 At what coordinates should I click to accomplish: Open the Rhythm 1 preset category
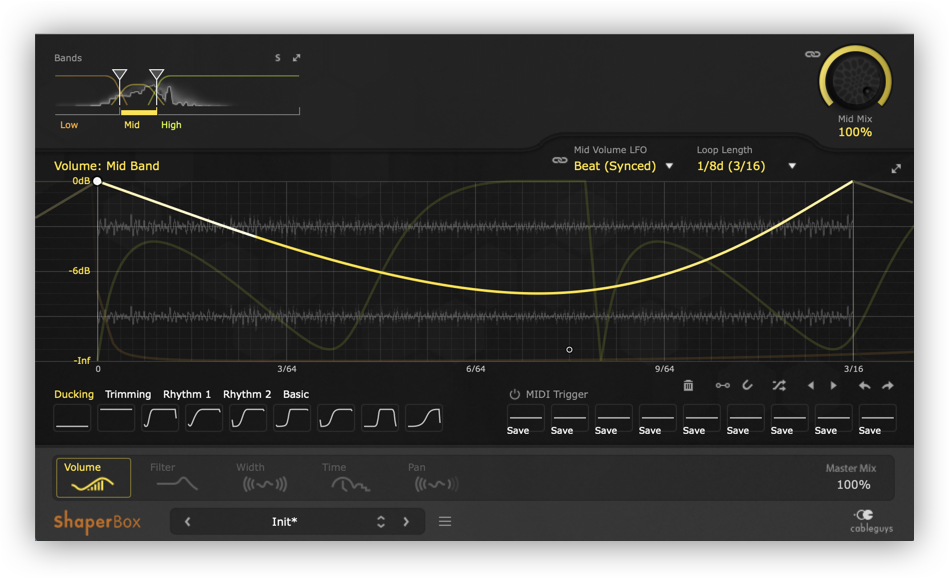(186, 394)
